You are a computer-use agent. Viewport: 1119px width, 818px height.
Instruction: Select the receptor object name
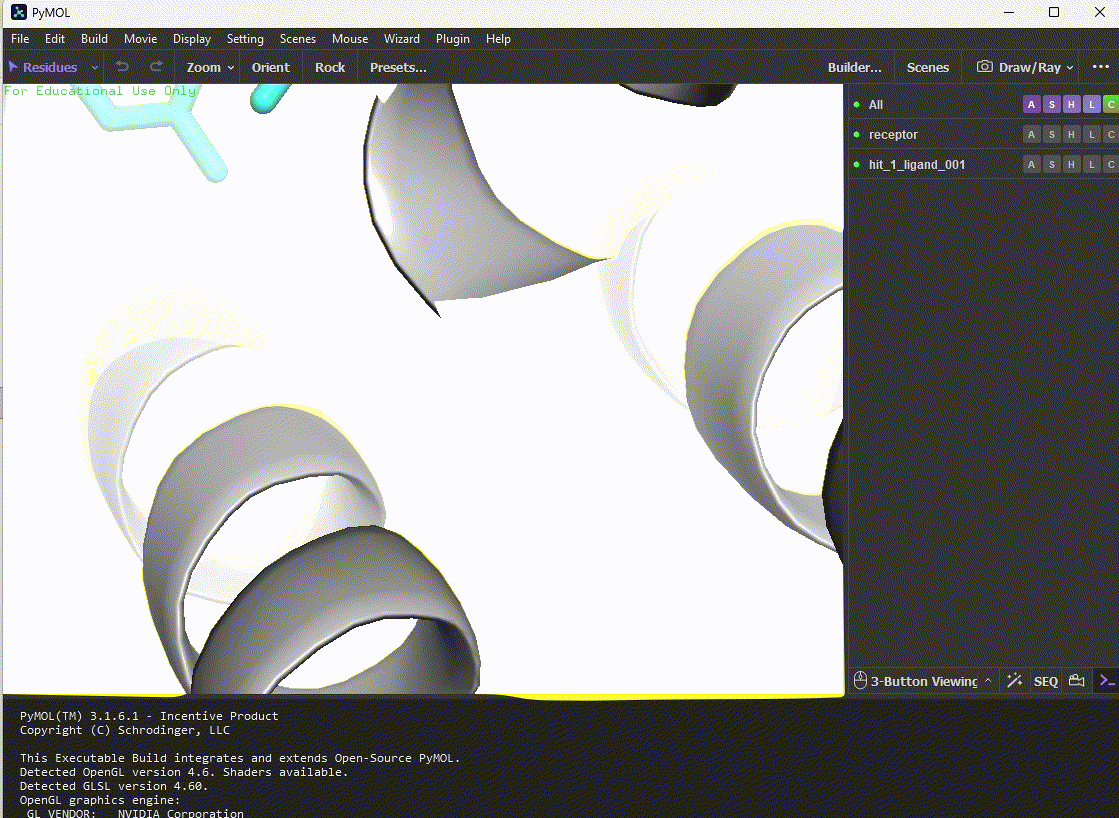coord(893,134)
